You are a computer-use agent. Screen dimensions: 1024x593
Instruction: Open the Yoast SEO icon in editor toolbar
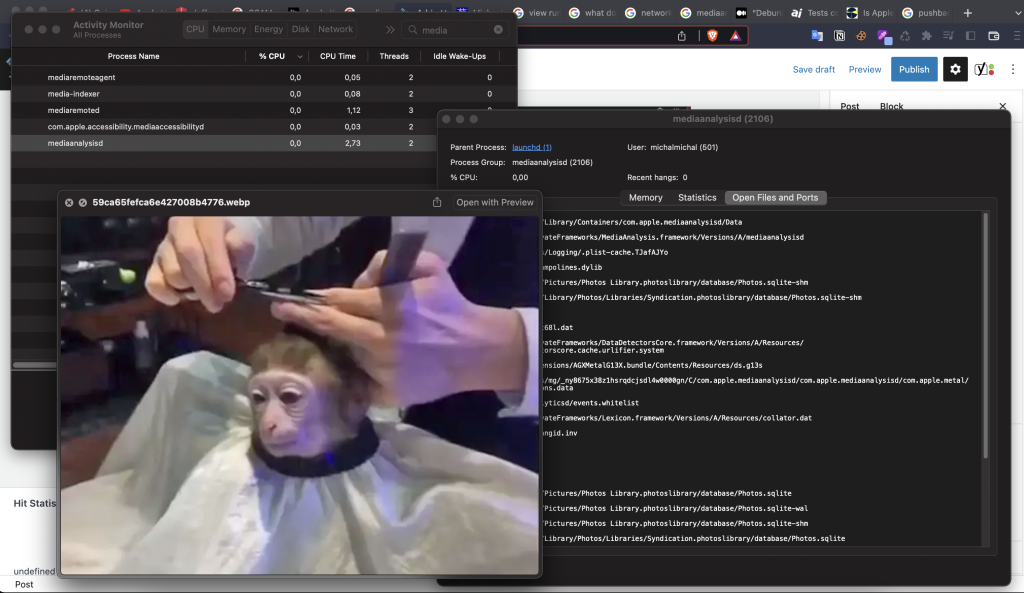click(x=984, y=69)
